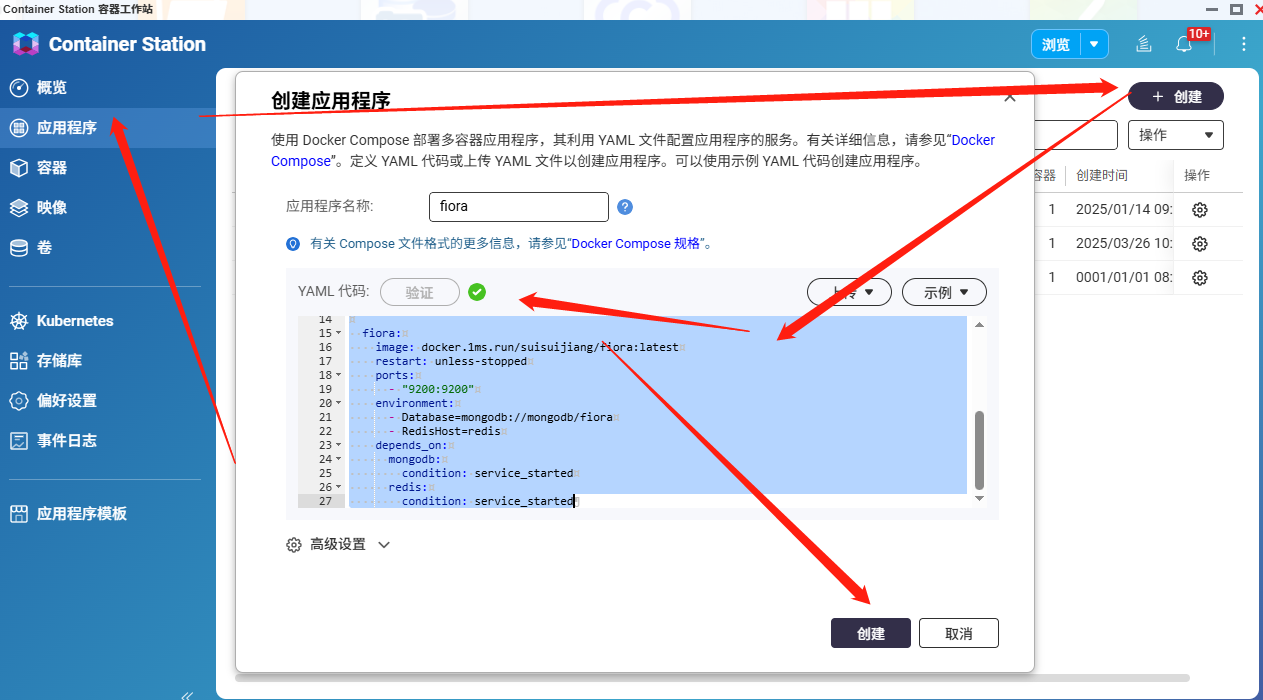Click the Applications grid icon
Image resolution: width=1263 pixels, height=700 pixels.
click(x=19, y=128)
